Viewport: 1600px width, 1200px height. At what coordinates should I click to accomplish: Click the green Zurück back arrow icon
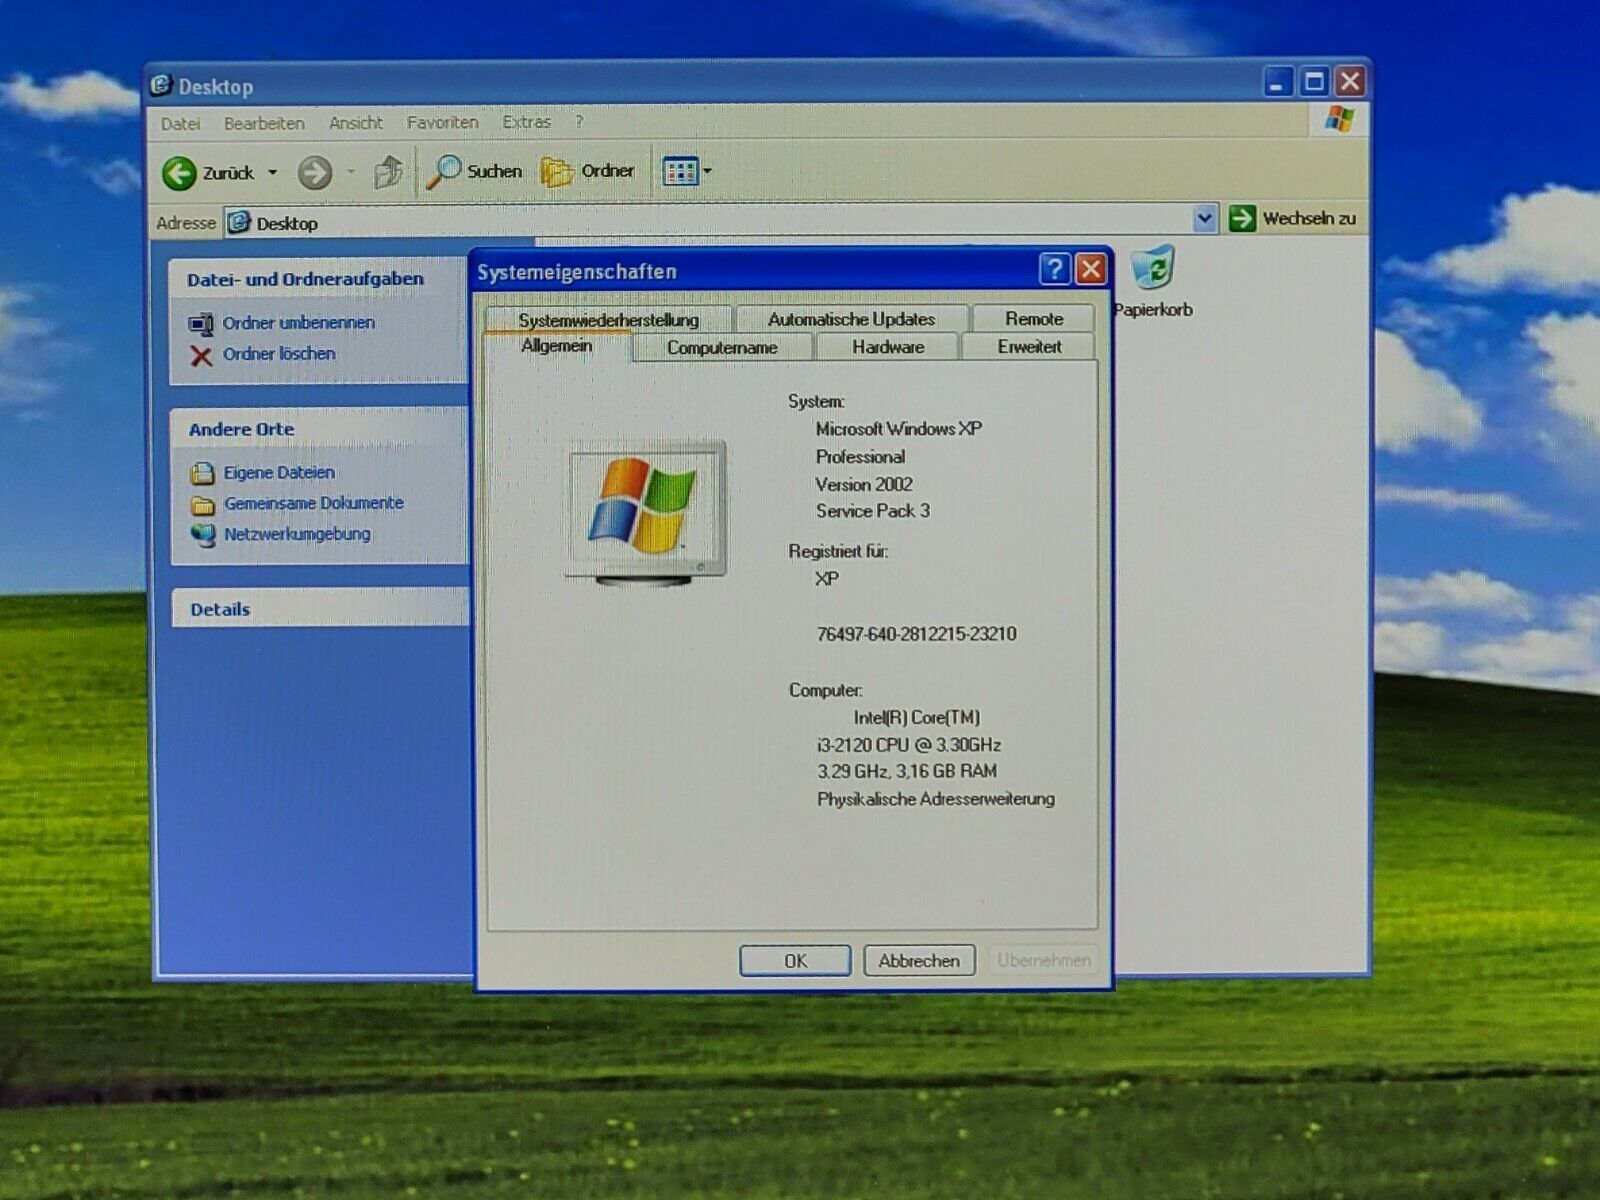180,173
